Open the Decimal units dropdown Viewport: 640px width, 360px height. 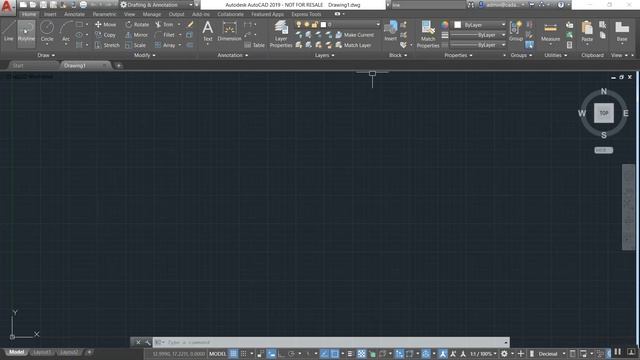point(551,353)
